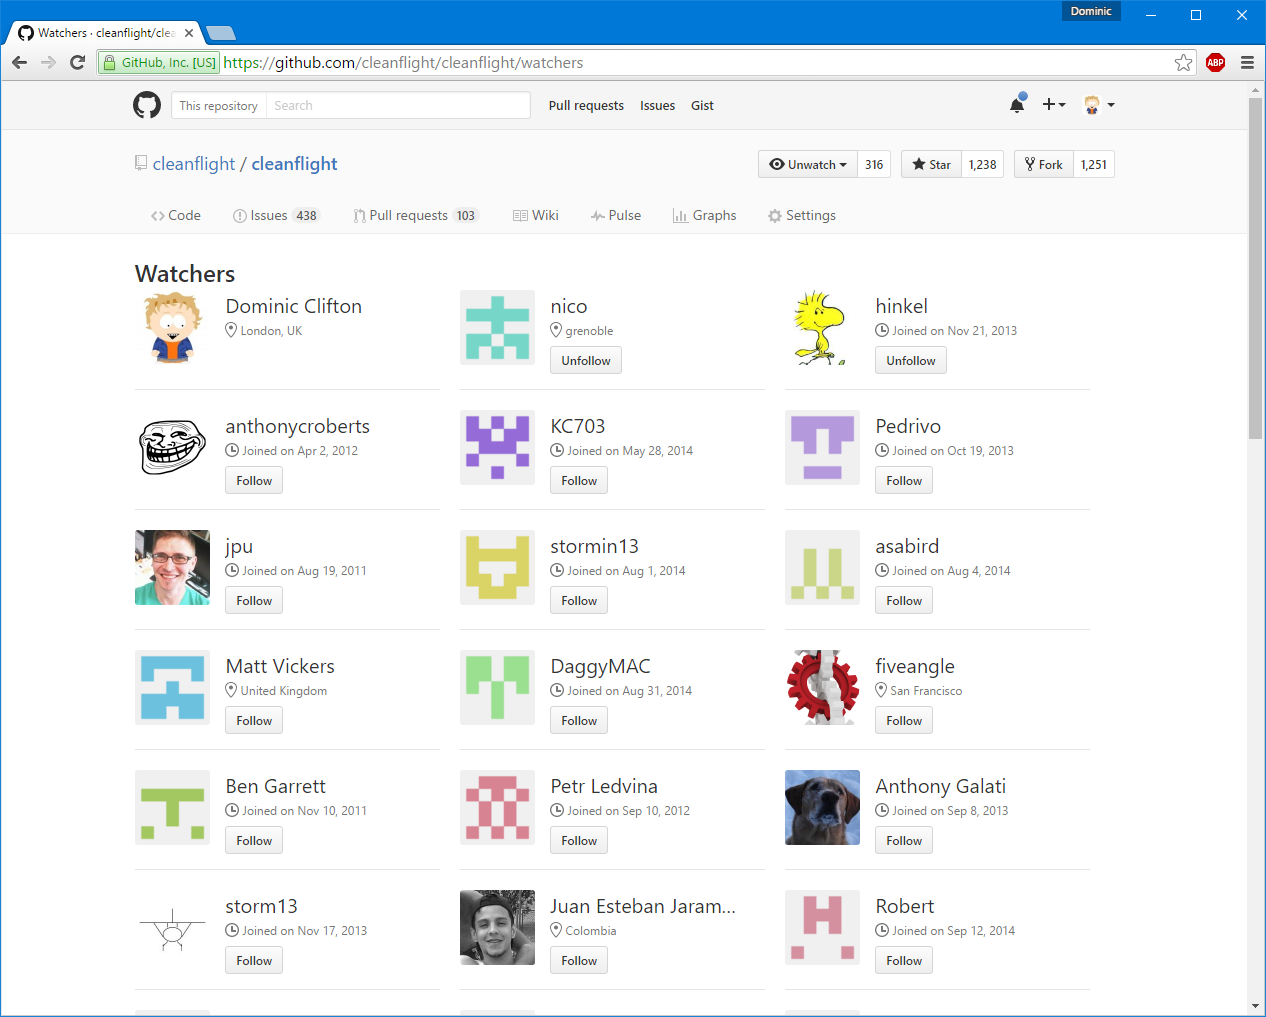1266x1017 pixels.
Task: Follow user storm13
Action: click(254, 961)
